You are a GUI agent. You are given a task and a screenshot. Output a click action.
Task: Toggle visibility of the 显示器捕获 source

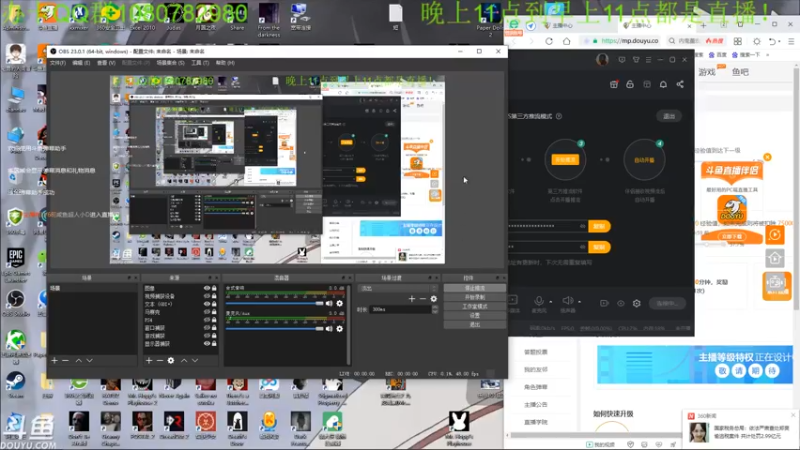click(207, 343)
